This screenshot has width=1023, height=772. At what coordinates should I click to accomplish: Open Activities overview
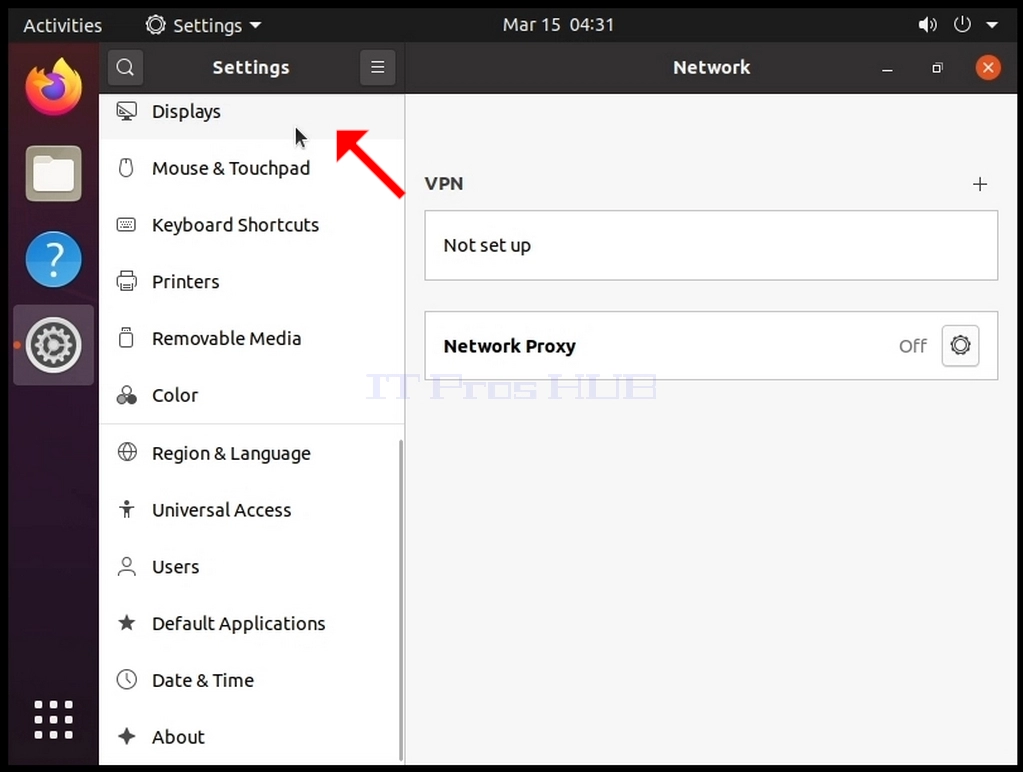63,25
